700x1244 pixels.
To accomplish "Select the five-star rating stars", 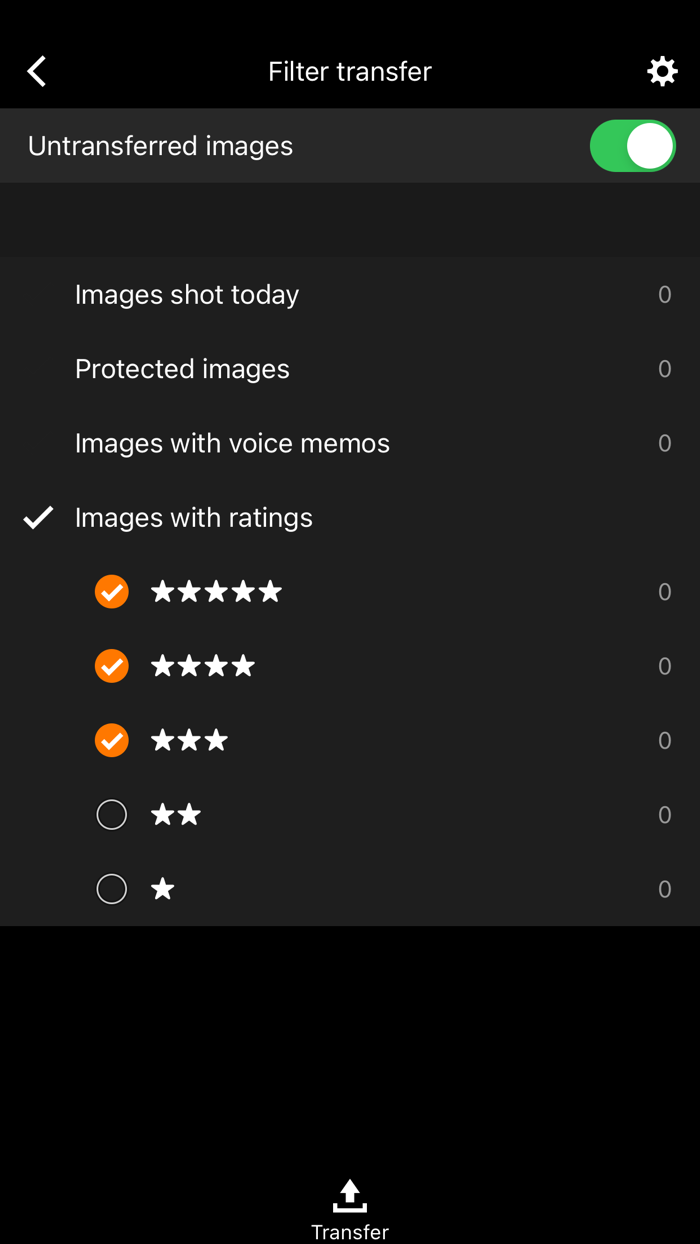I will click(x=216, y=591).
